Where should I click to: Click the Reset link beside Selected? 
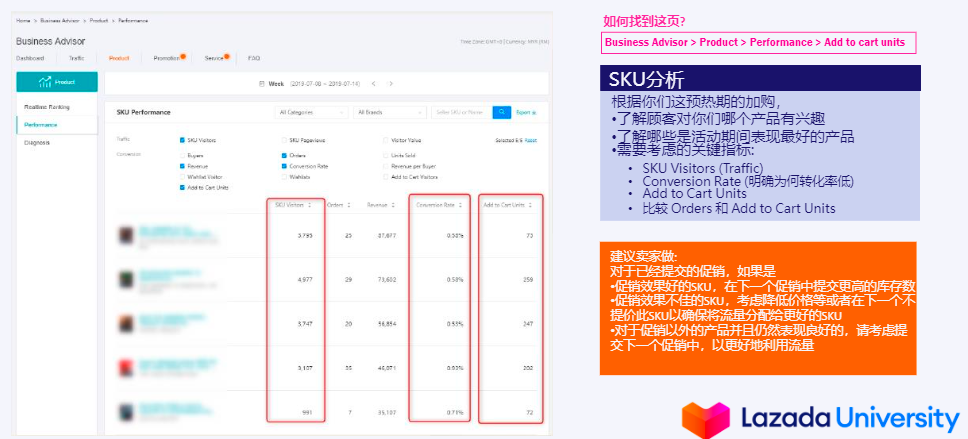(530, 140)
